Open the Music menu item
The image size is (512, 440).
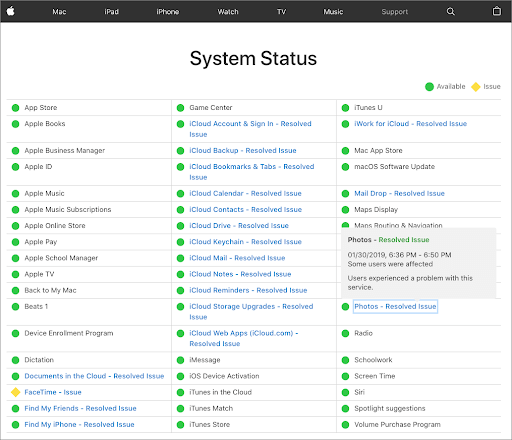pyautogui.click(x=333, y=12)
